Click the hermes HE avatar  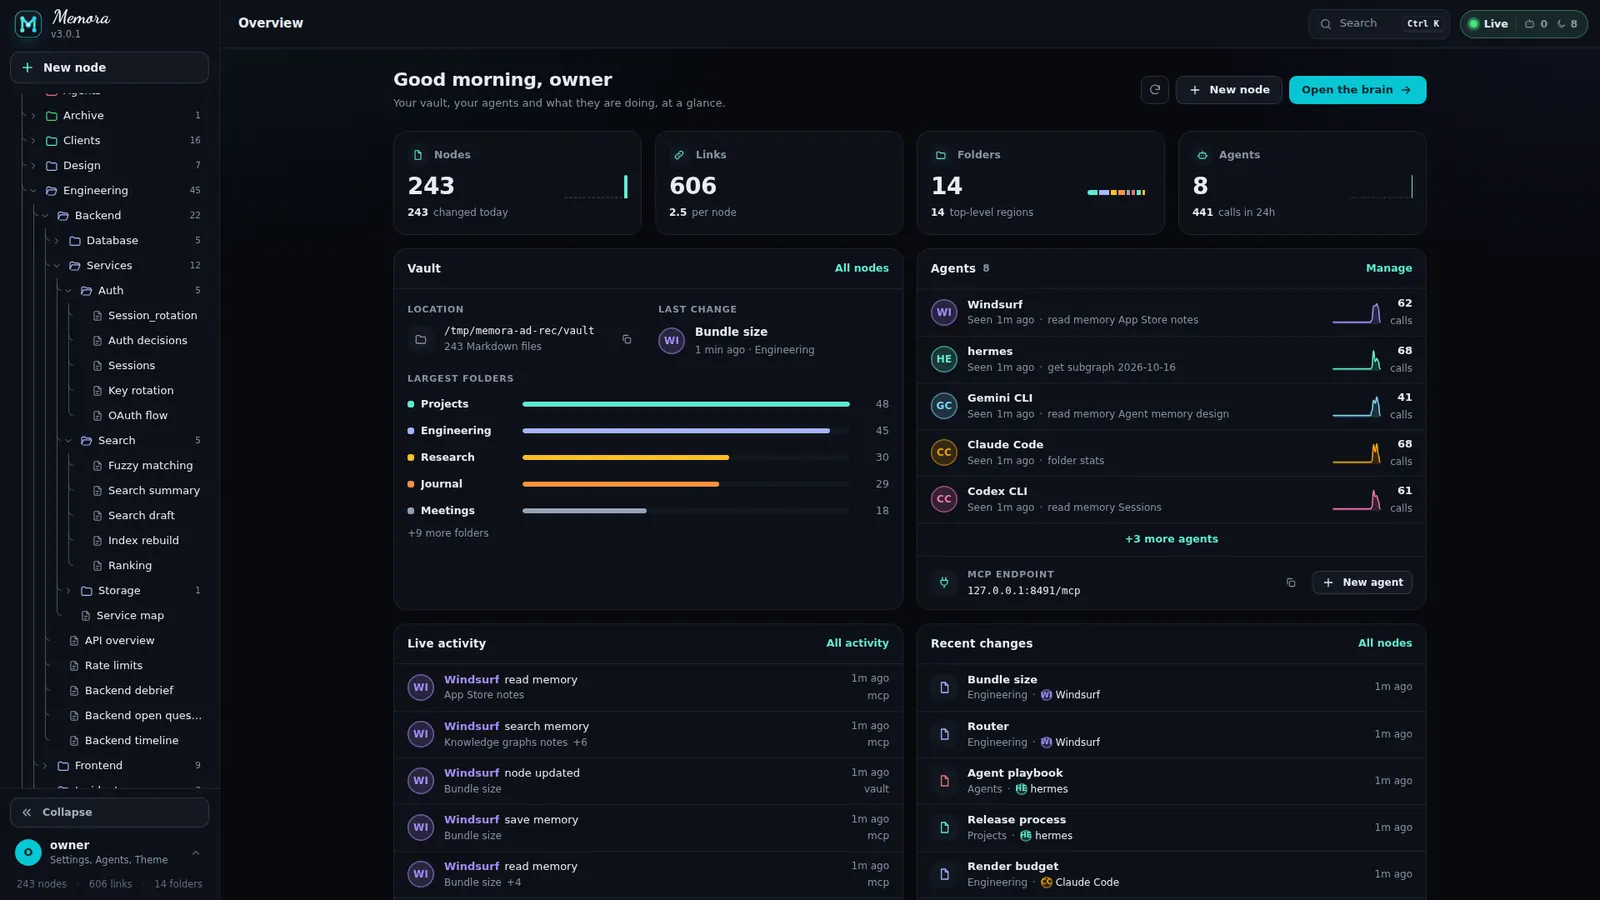tap(944, 359)
